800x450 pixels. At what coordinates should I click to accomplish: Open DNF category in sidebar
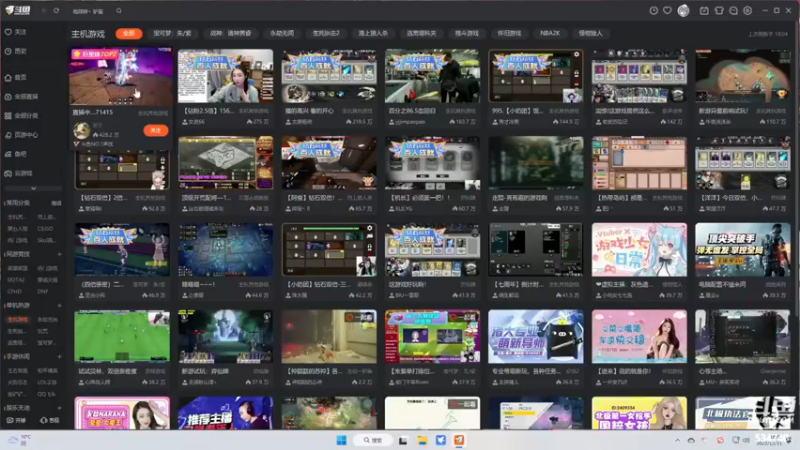click(42, 291)
